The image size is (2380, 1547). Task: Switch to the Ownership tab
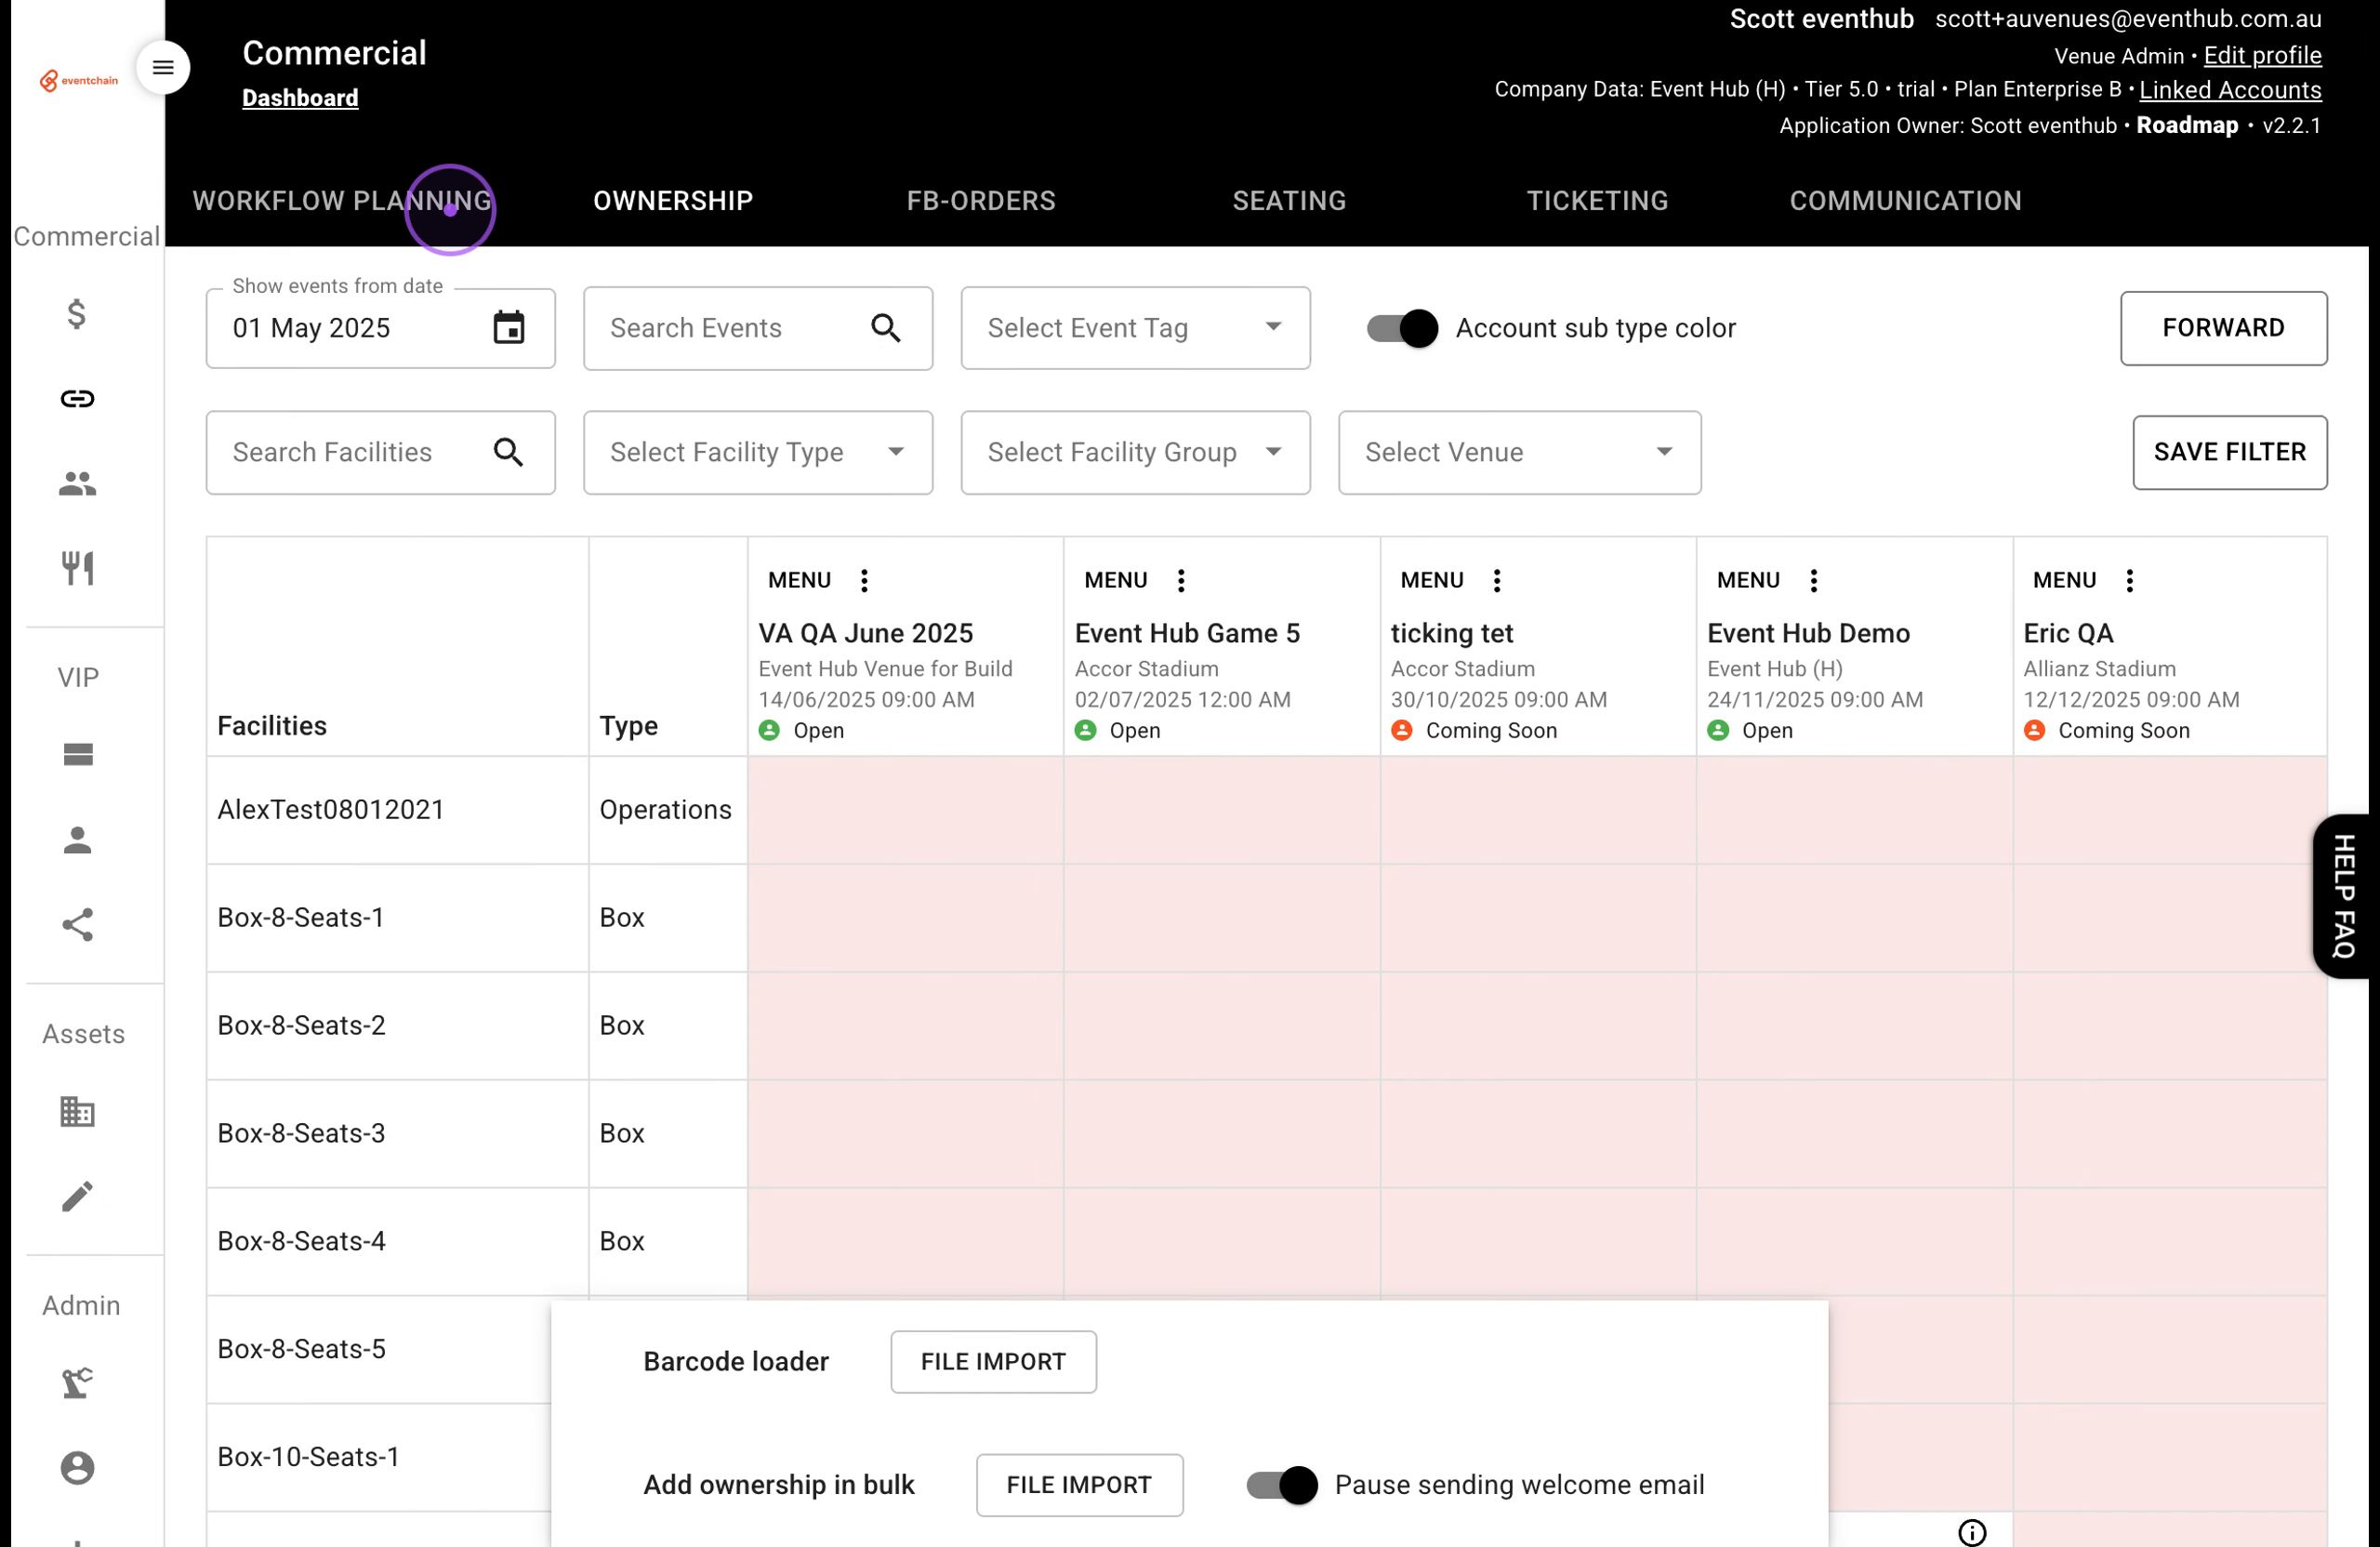point(673,201)
